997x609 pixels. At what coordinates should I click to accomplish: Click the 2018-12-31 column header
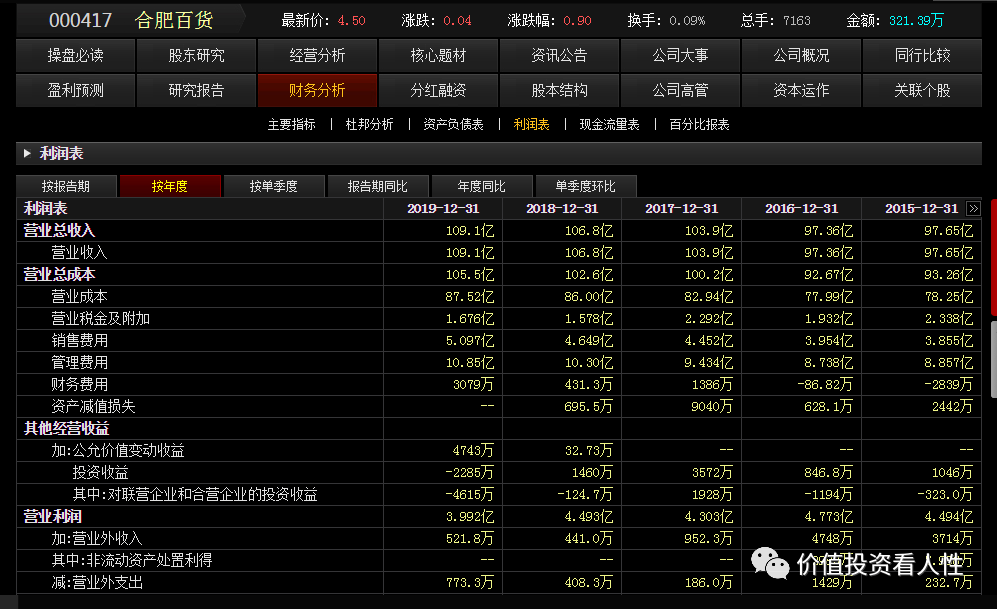pos(562,209)
